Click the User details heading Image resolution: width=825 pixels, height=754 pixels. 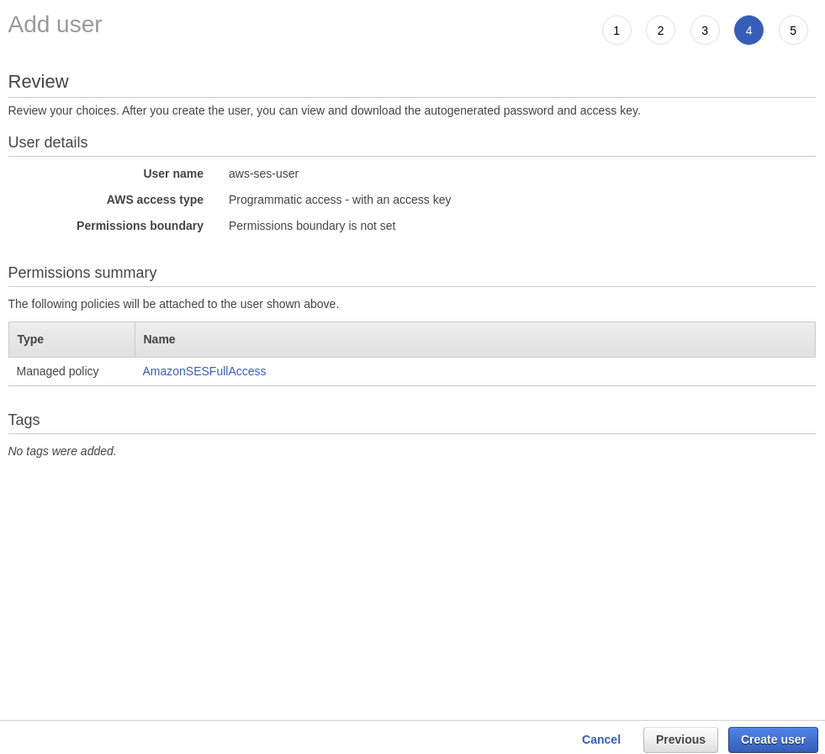coord(48,142)
